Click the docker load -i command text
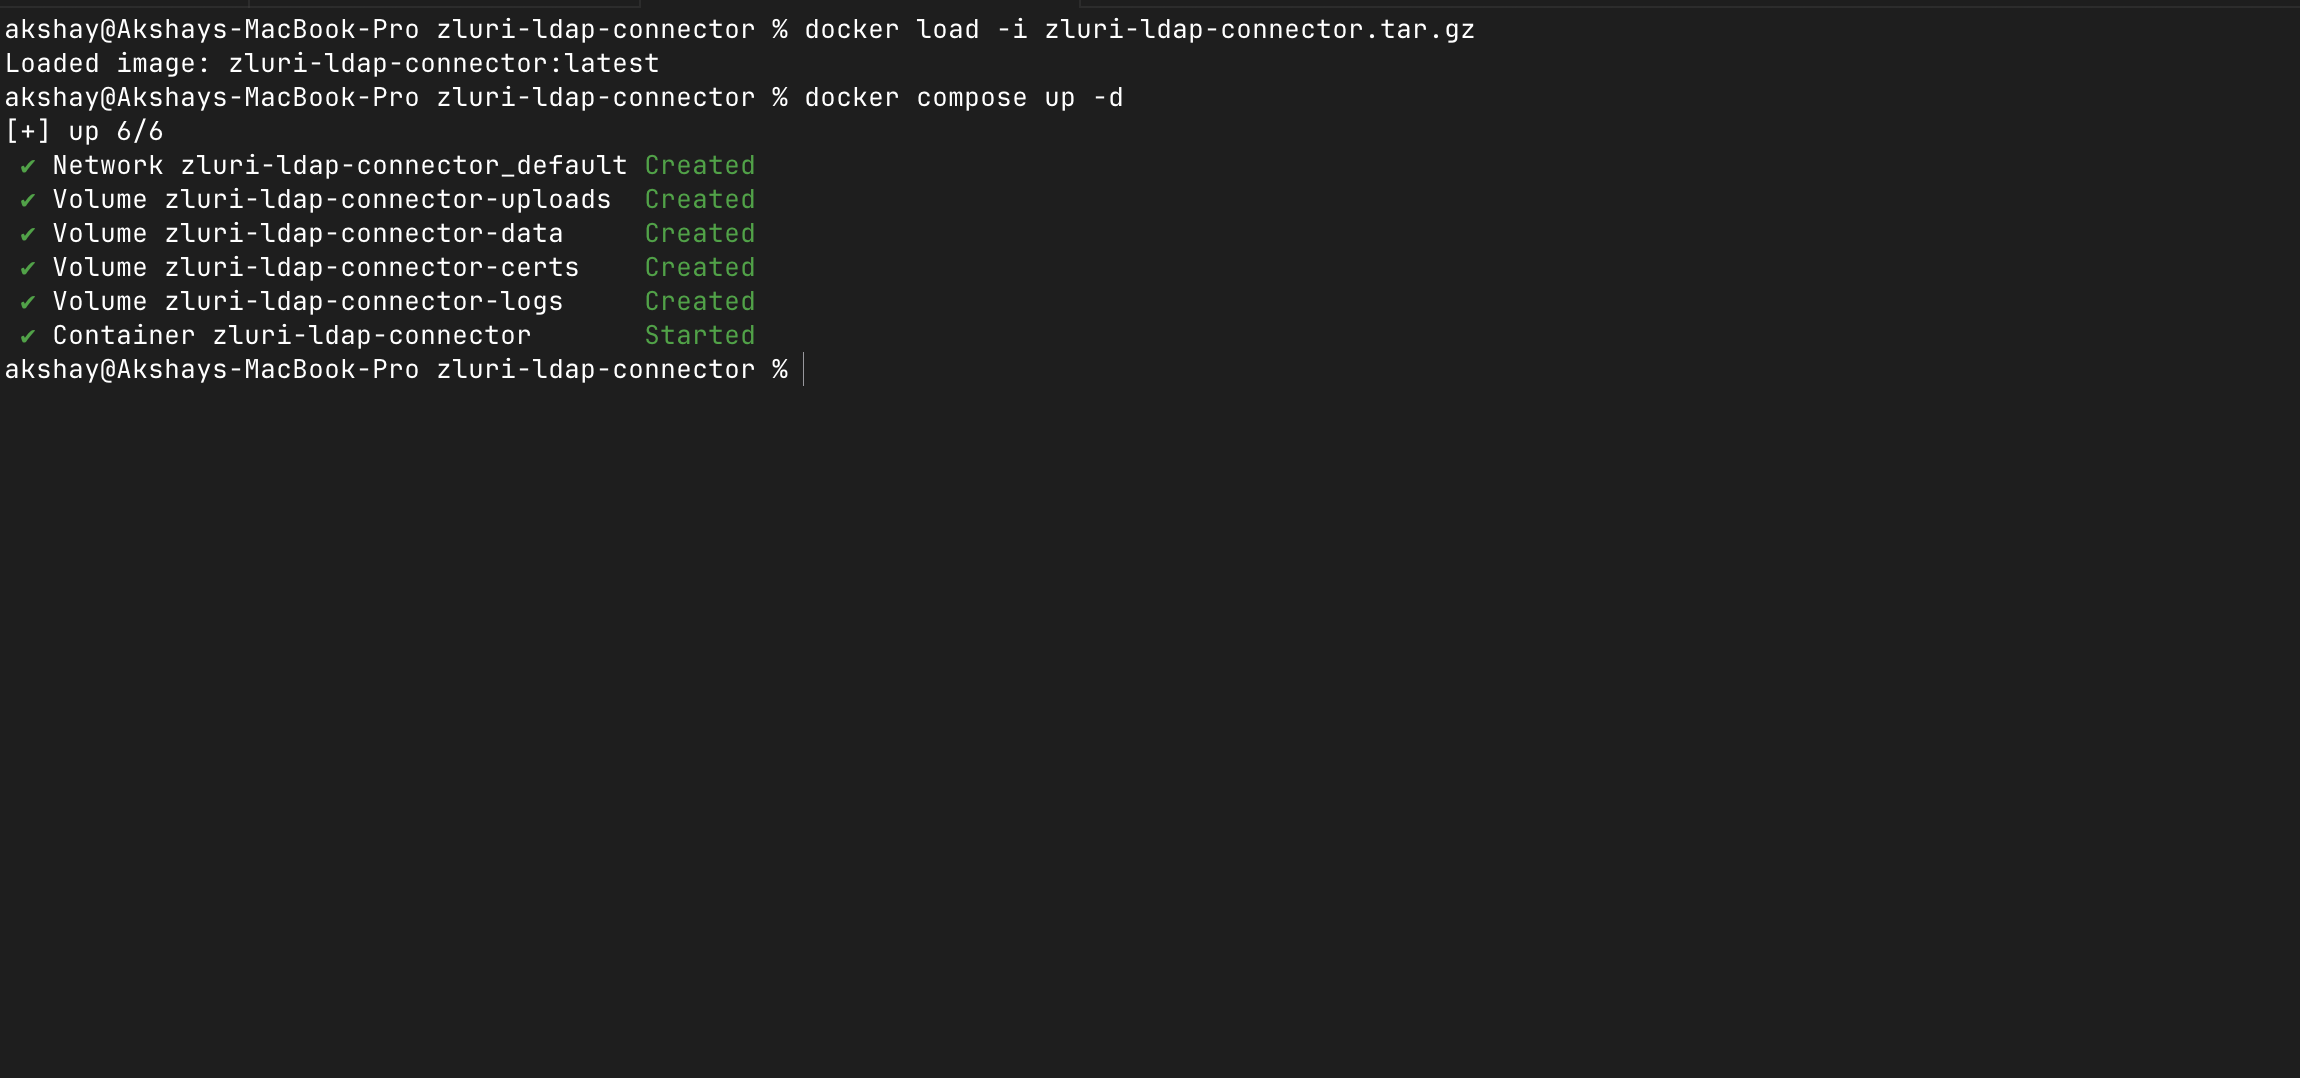Image resolution: width=2300 pixels, height=1078 pixels. pos(916,29)
